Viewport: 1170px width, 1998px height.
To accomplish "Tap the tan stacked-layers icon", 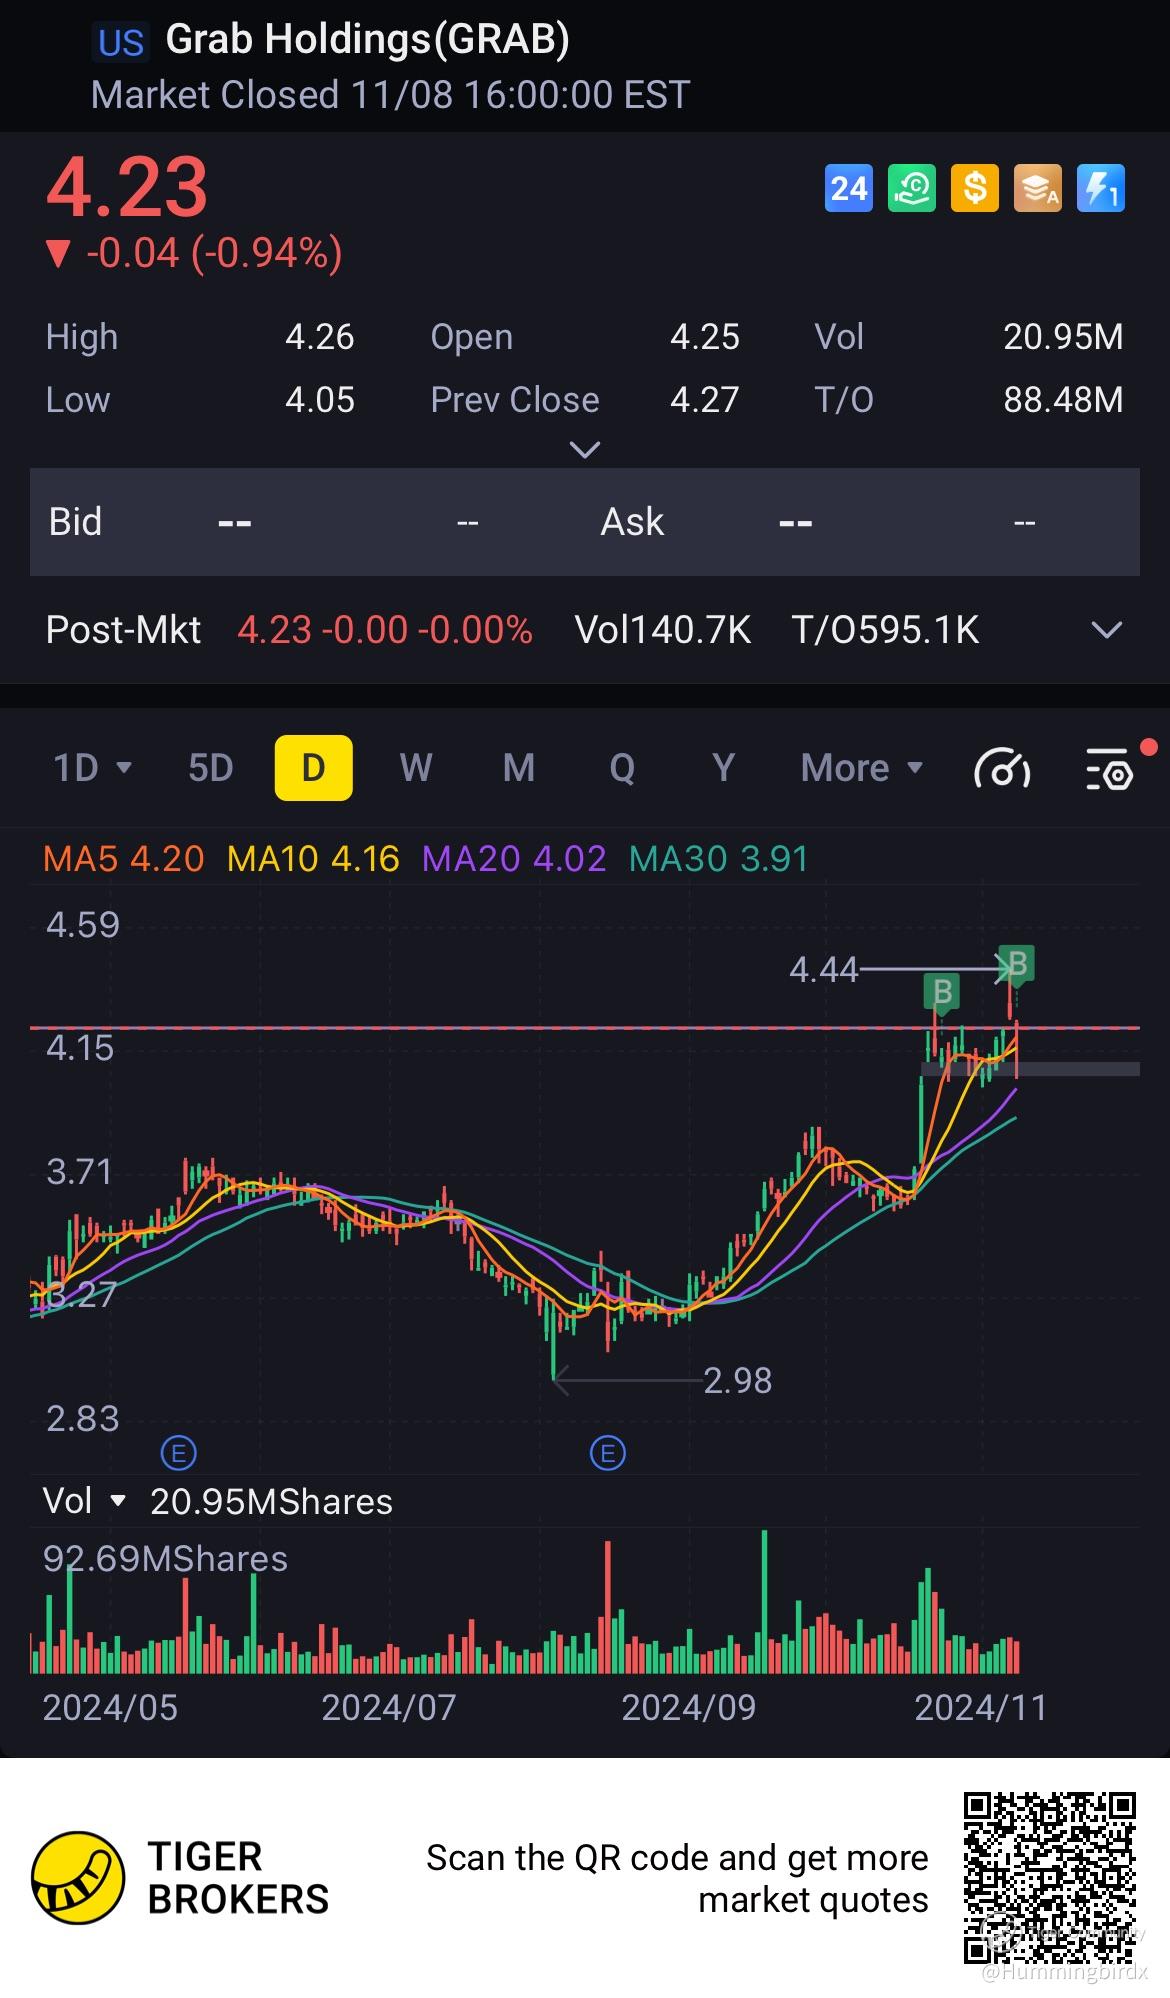I will [x=1038, y=188].
